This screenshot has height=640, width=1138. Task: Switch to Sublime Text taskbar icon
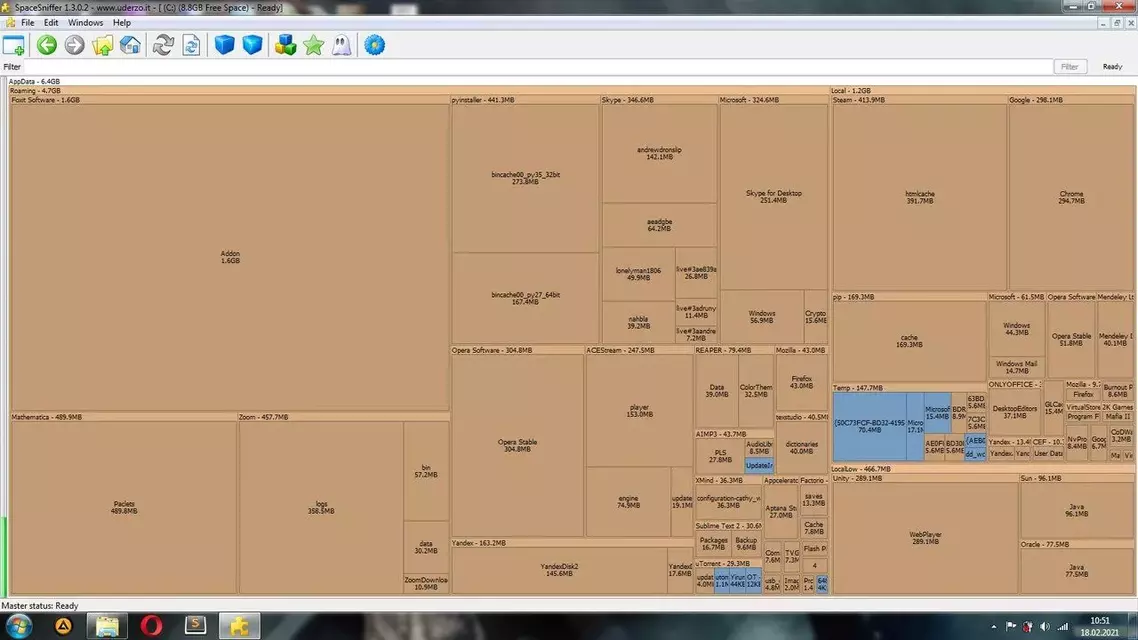[195, 625]
